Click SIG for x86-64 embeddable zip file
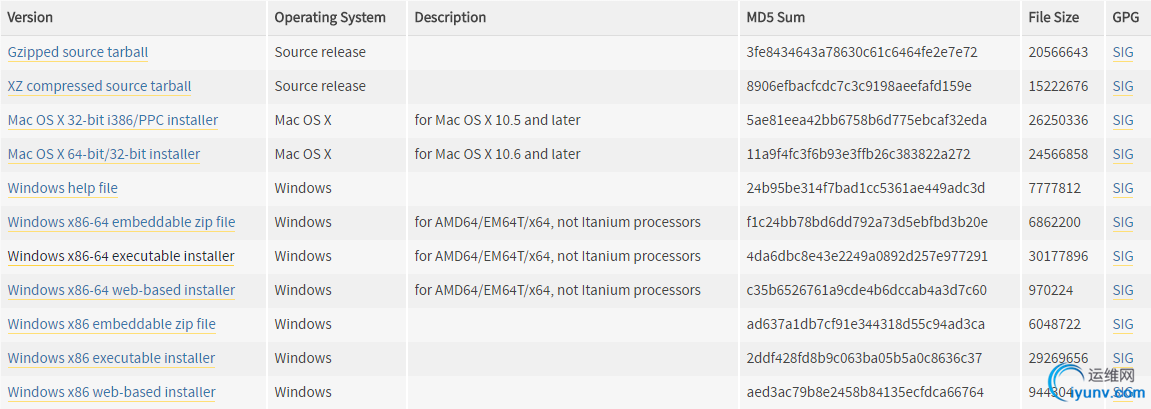Screen dimensions: 1151x409 coord(1123,222)
